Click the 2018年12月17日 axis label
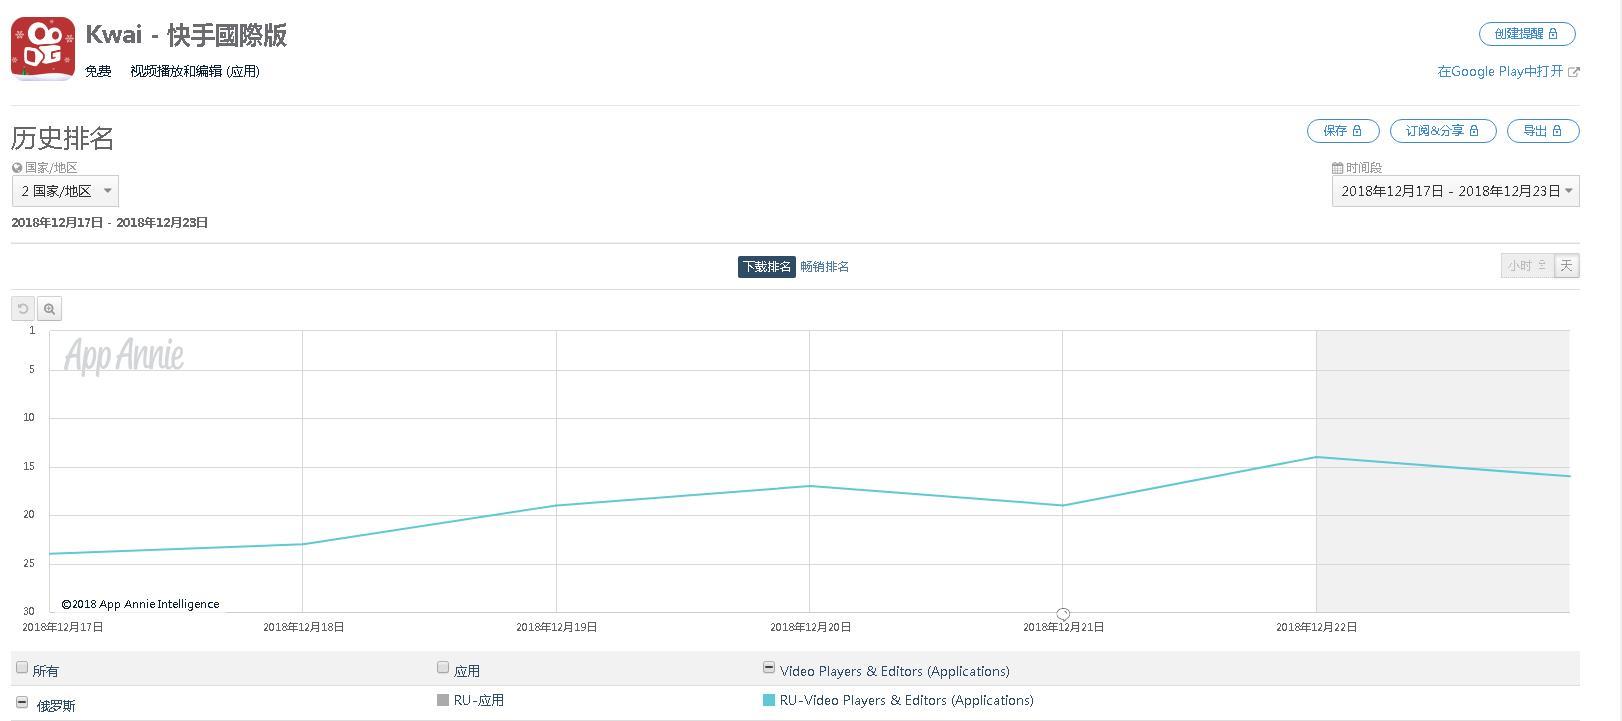The height and width of the screenshot is (721, 1622). click(x=62, y=627)
